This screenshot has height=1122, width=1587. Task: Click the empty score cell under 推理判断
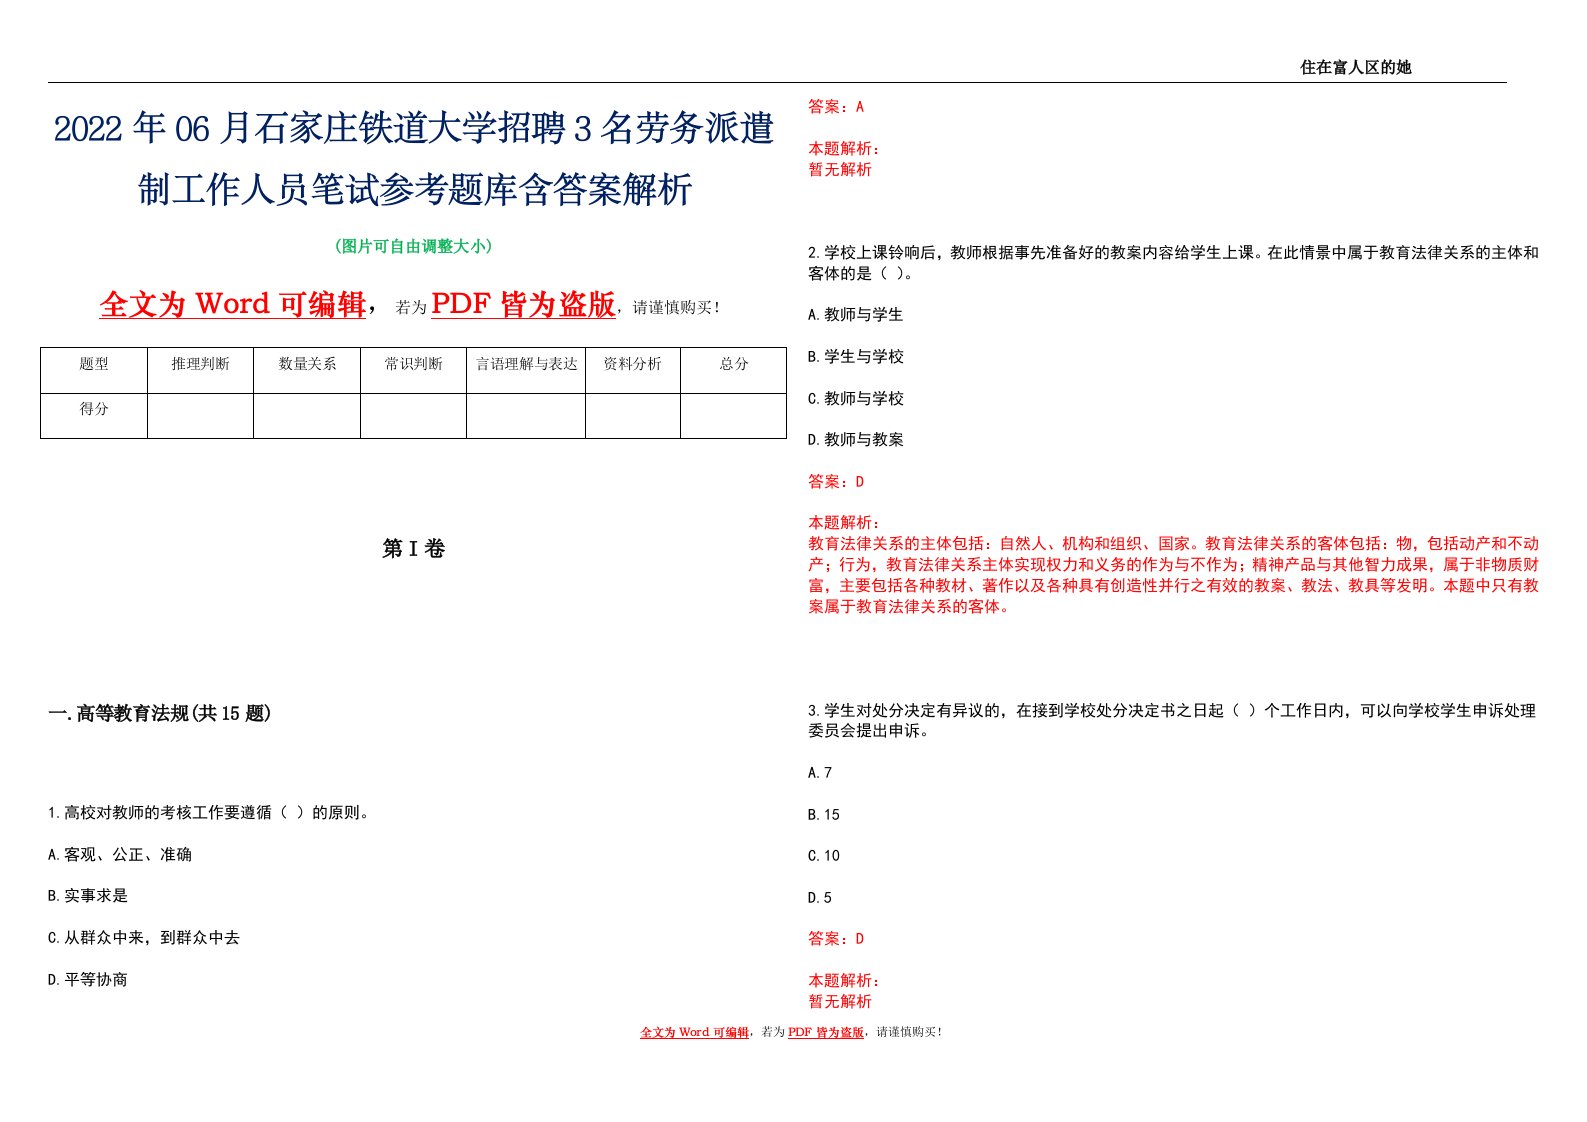[200, 415]
